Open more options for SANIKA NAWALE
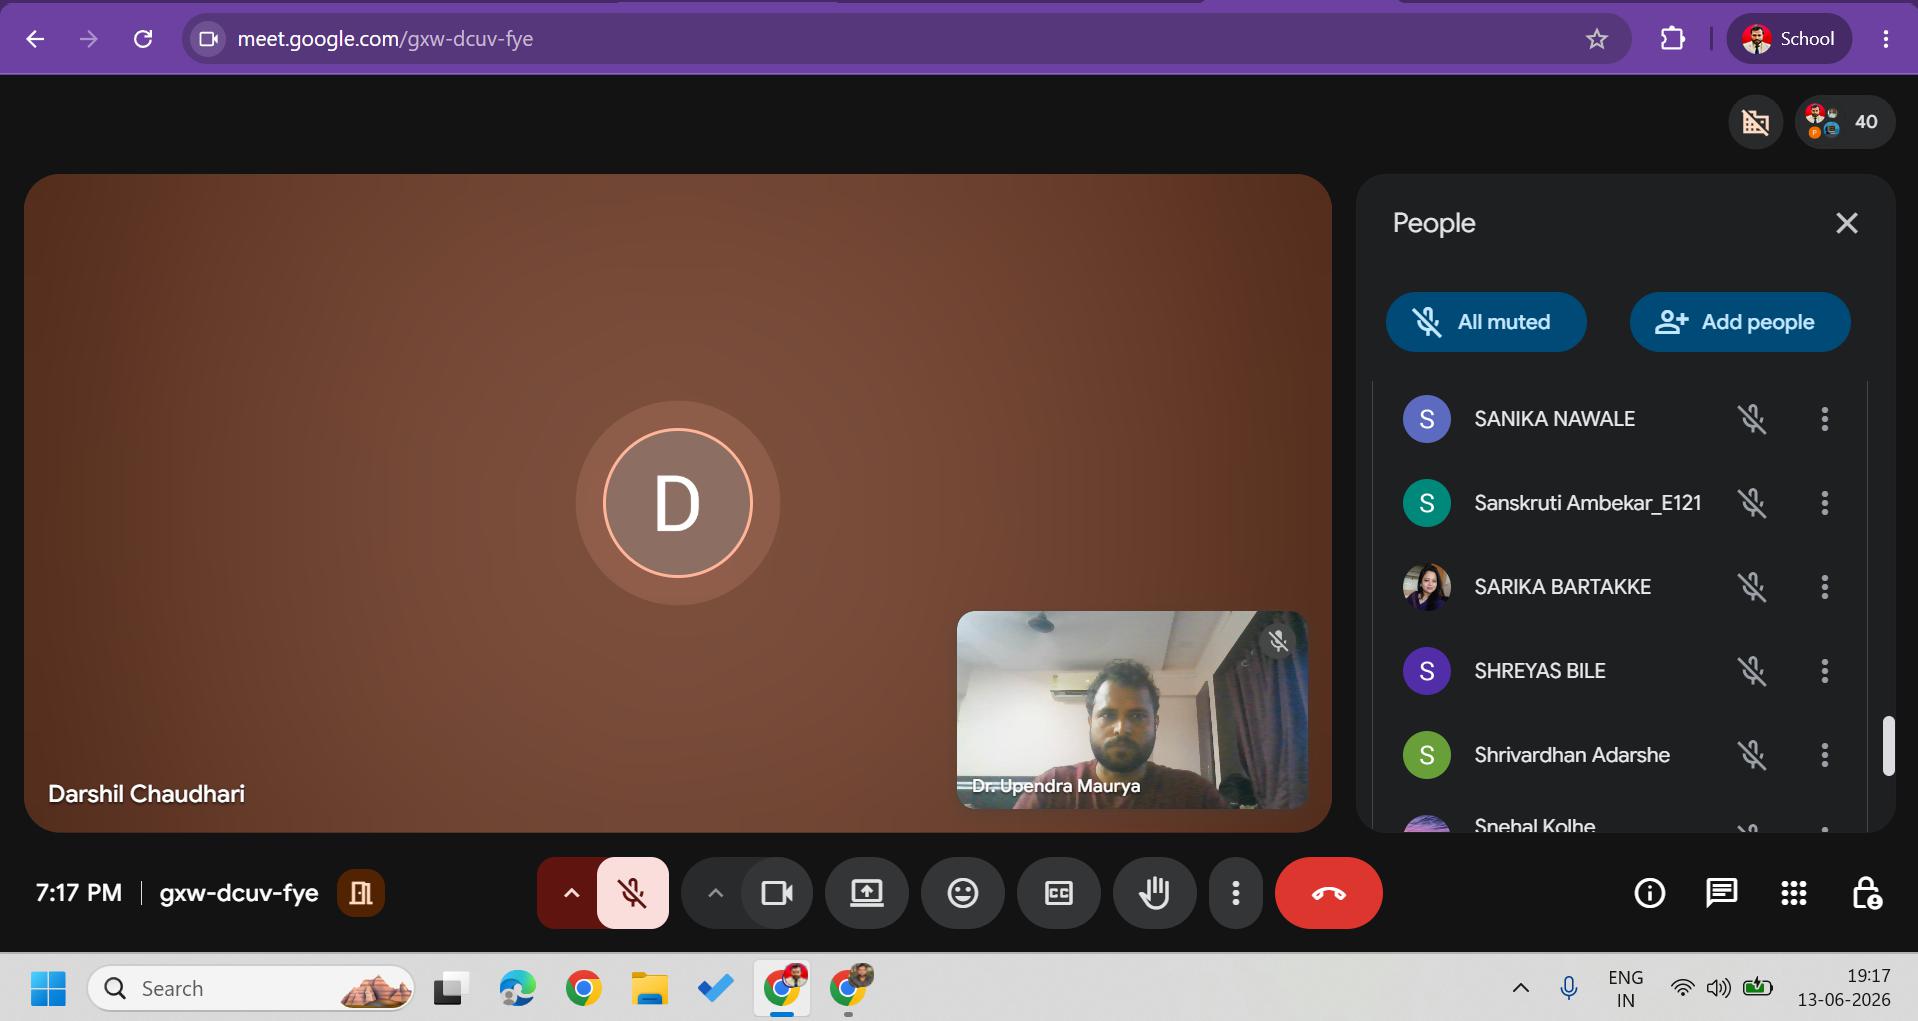The height and width of the screenshot is (1021, 1918). point(1824,419)
